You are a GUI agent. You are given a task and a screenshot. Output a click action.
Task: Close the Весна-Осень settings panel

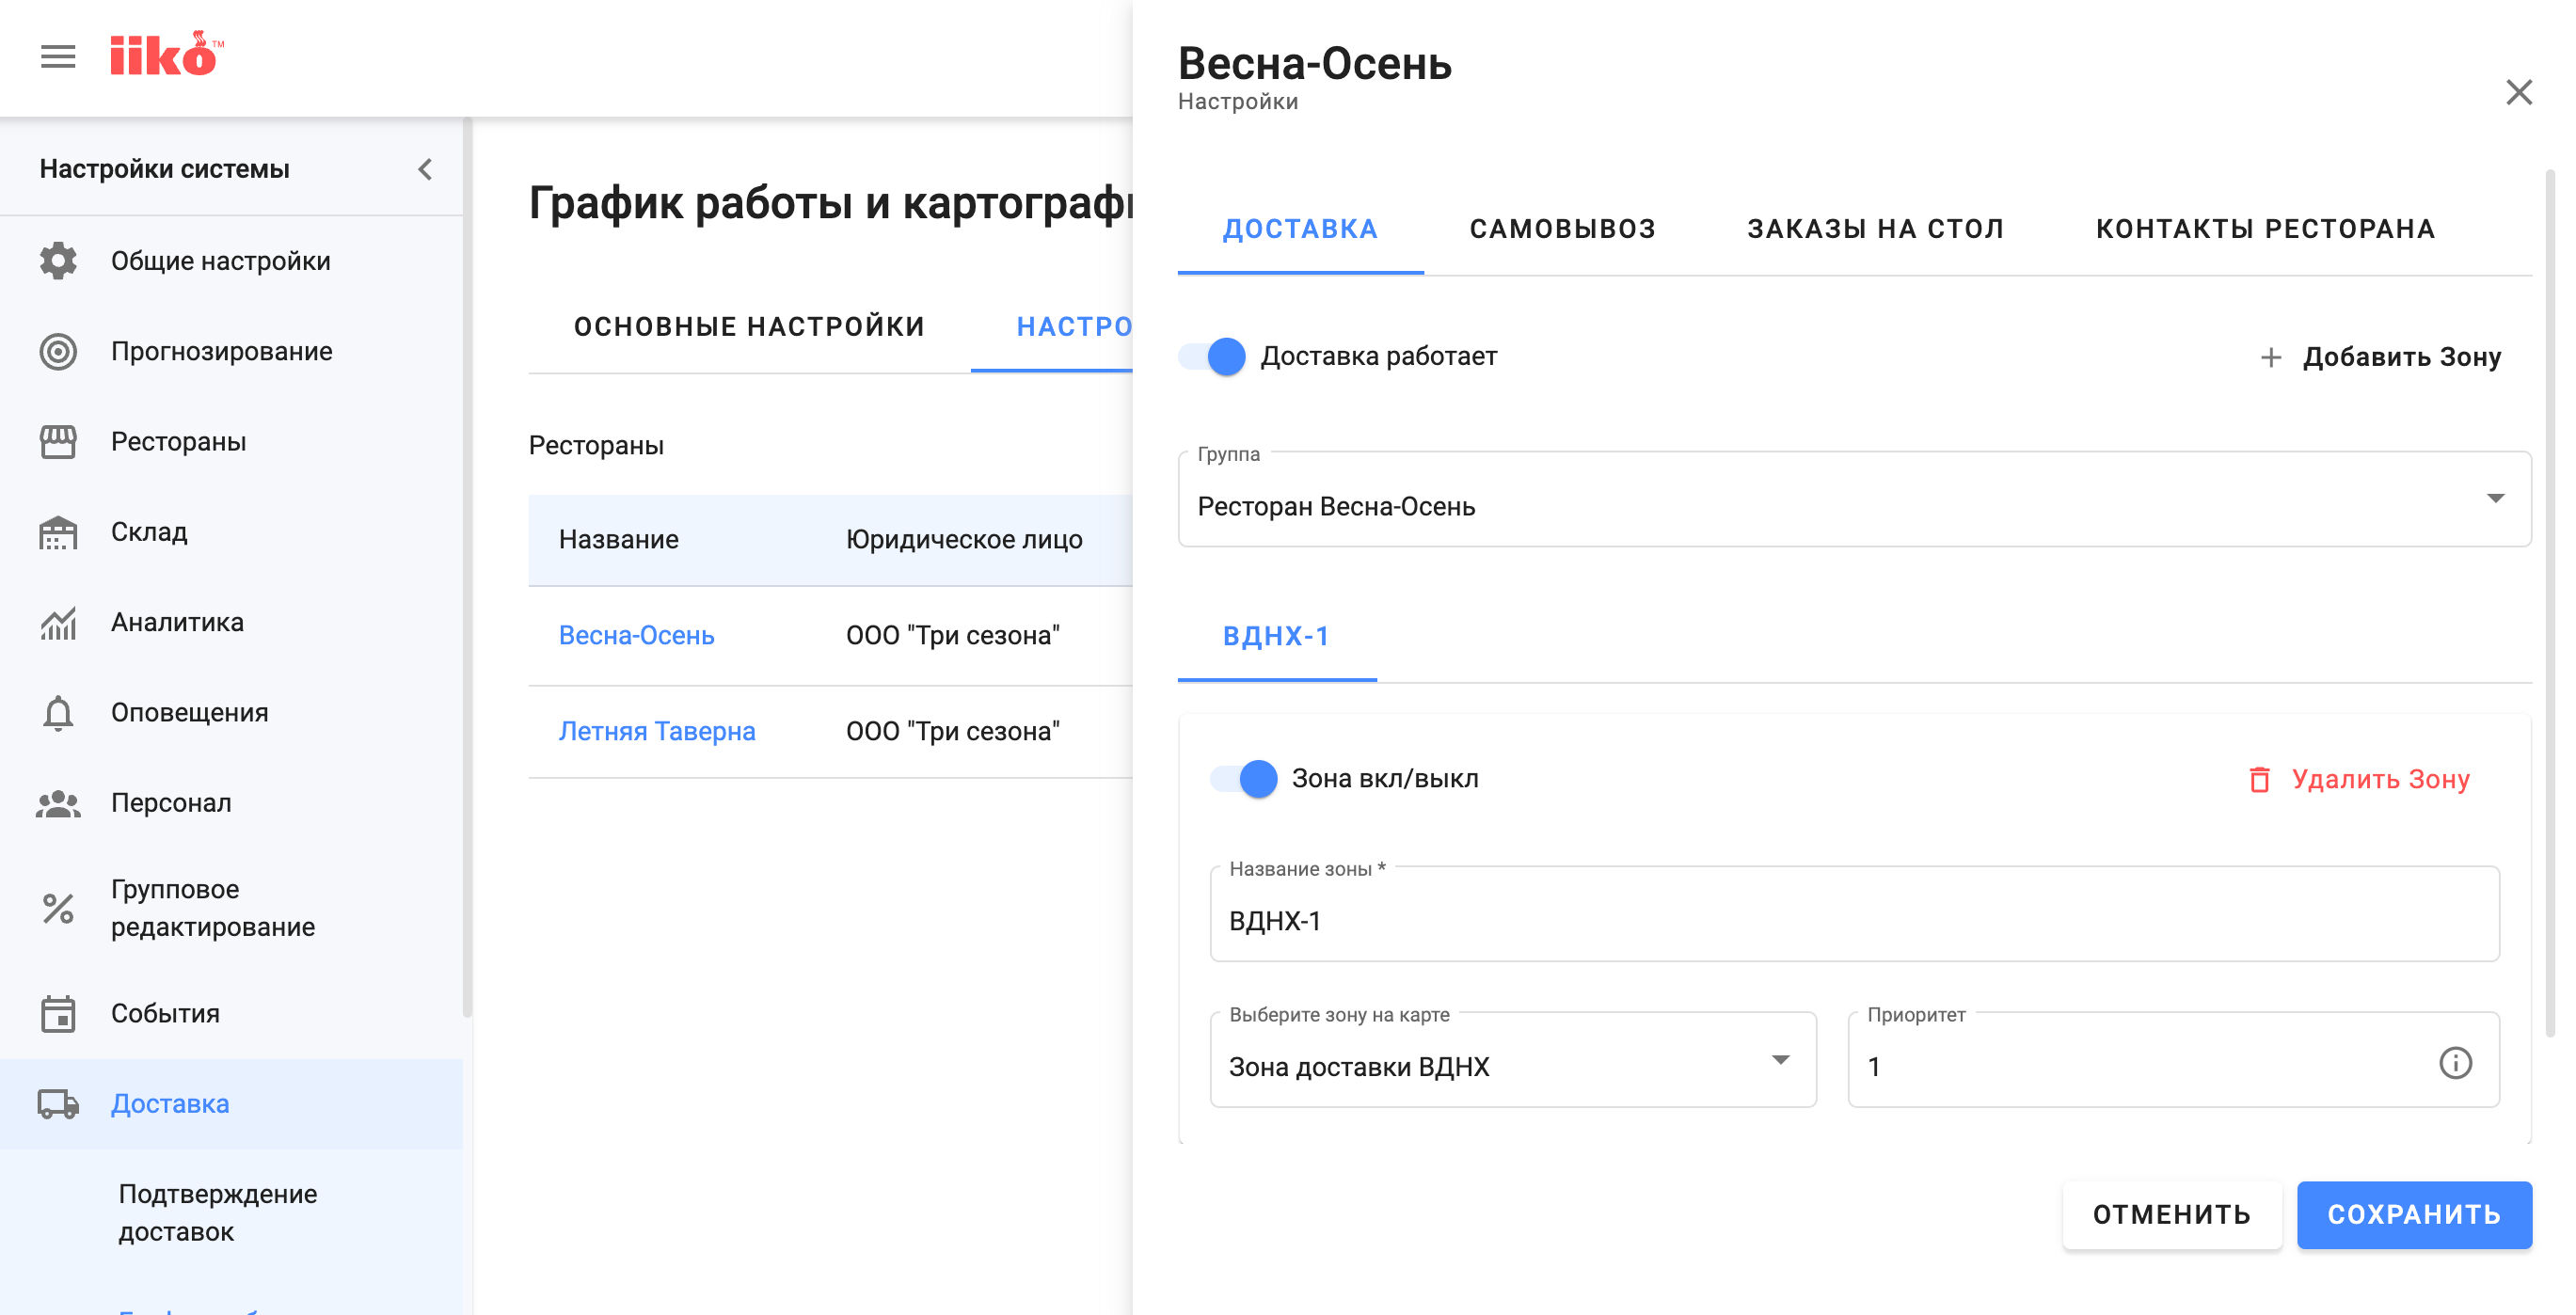2519,92
